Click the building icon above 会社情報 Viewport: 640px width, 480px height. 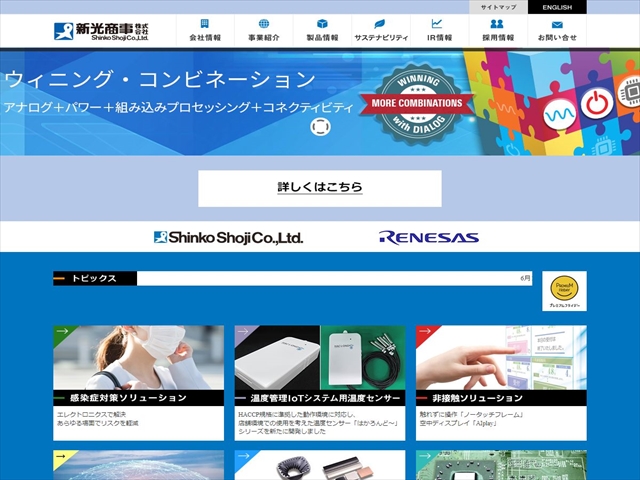205,23
